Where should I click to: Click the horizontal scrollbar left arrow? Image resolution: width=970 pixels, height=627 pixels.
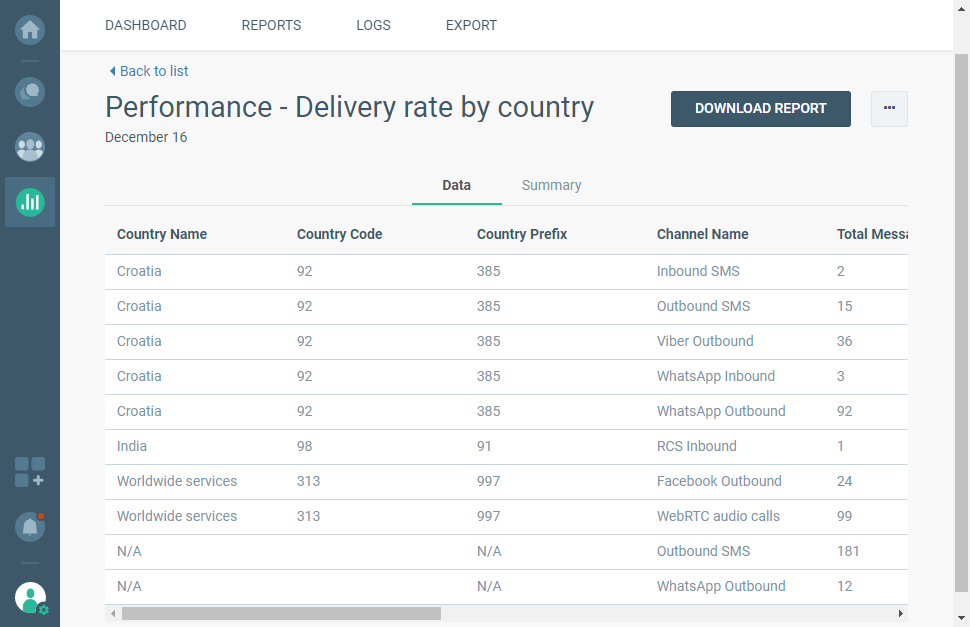[113, 613]
